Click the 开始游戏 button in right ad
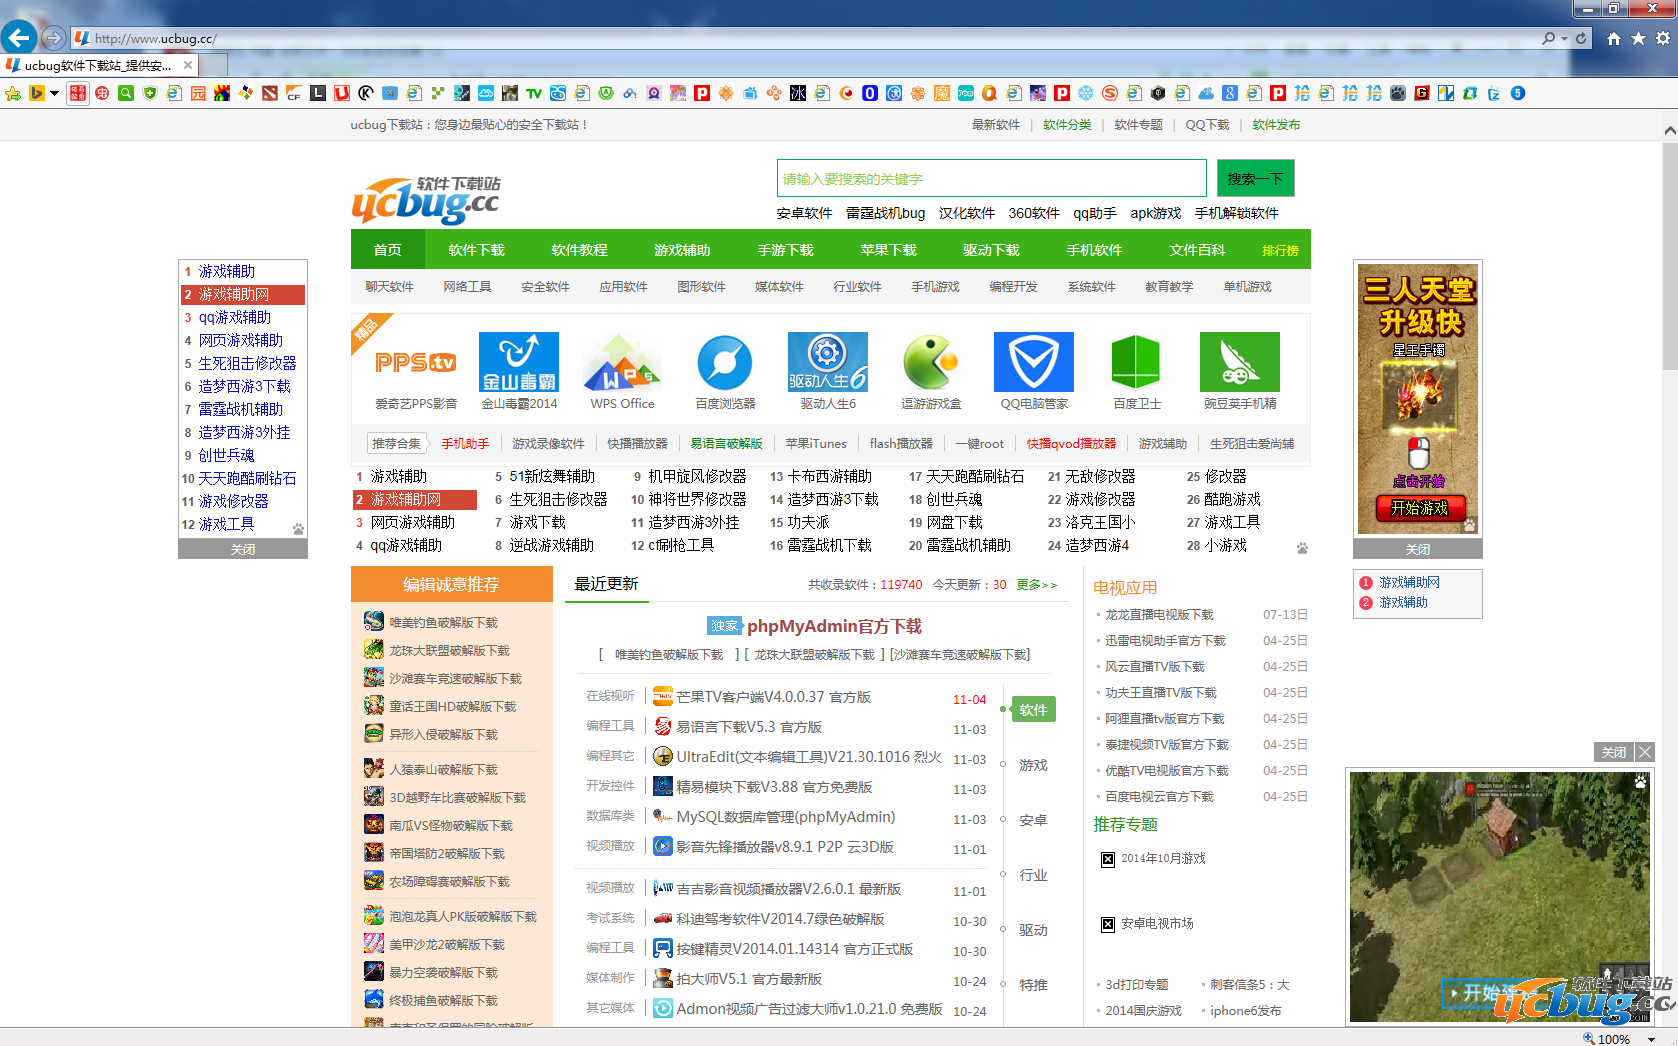1678x1046 pixels. click(1419, 508)
